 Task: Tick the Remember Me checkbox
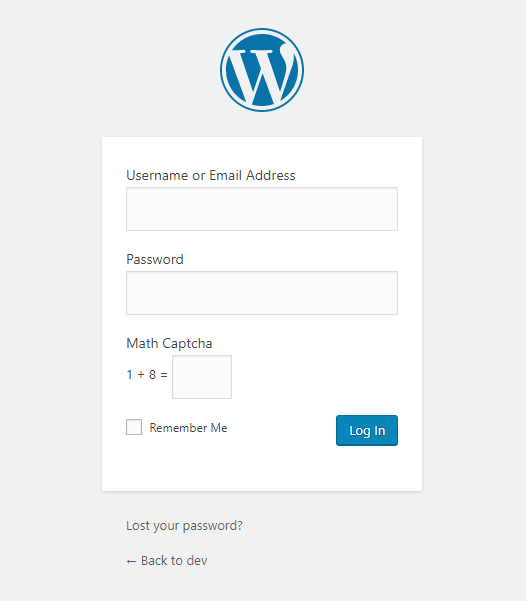click(x=134, y=427)
